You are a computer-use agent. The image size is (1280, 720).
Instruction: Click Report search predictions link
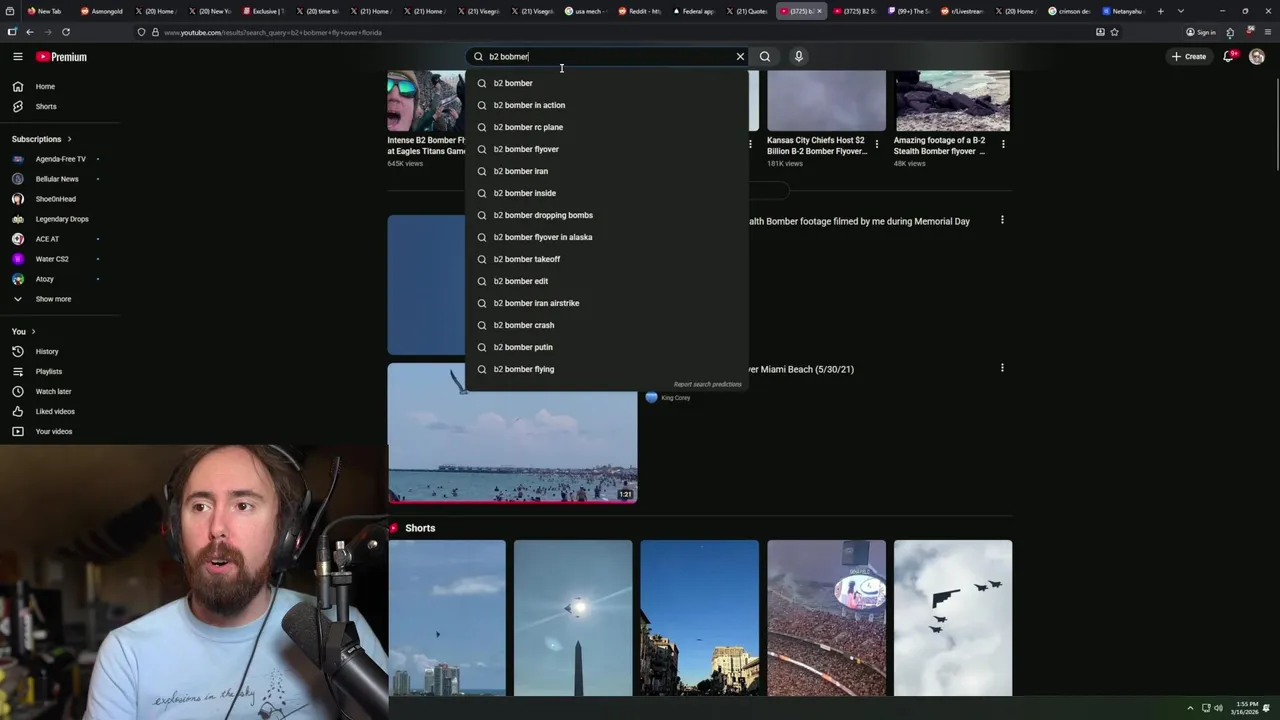(708, 384)
